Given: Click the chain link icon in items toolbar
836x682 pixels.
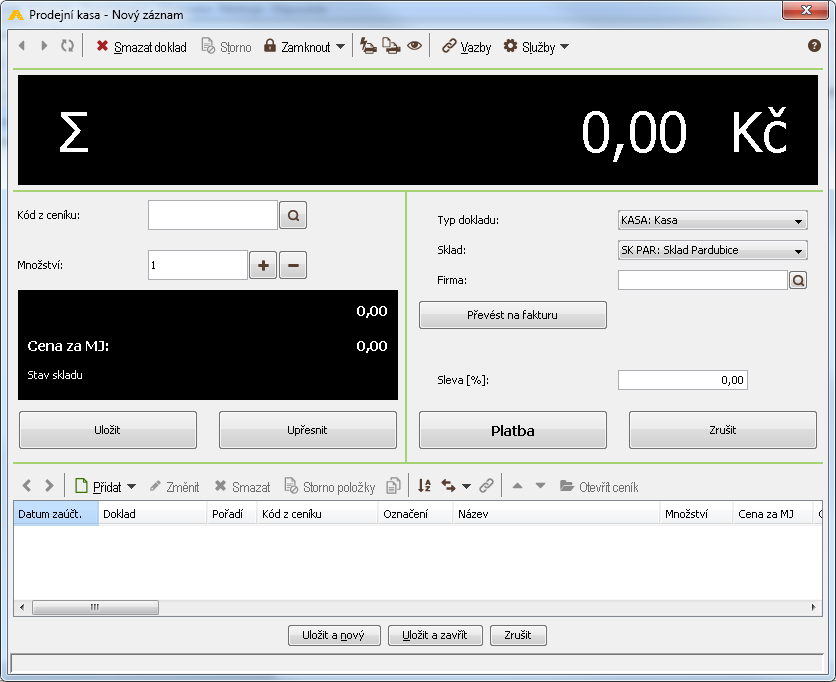Looking at the screenshot, I should coord(486,486).
